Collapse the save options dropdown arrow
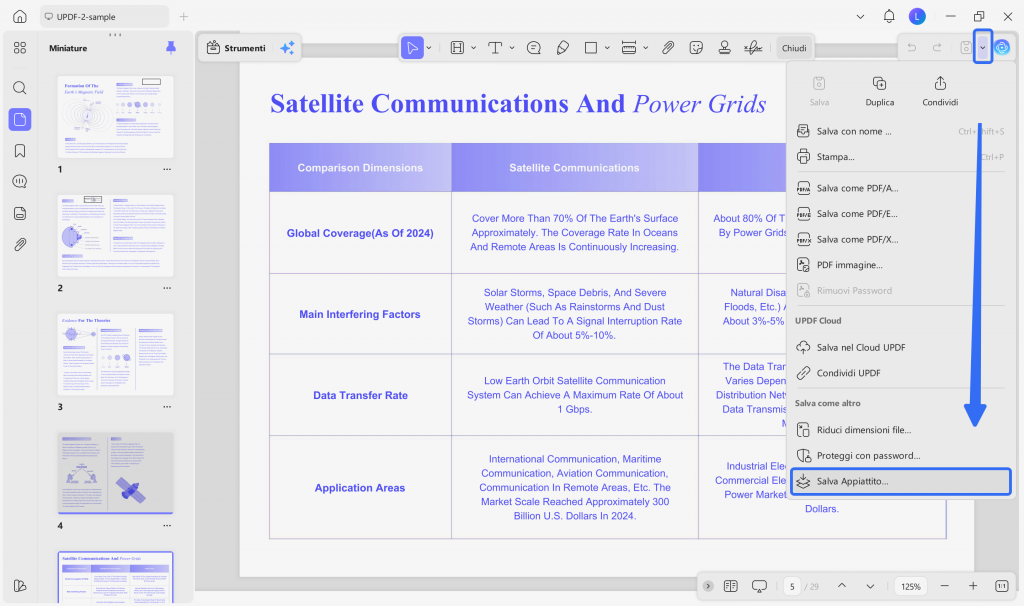 click(x=983, y=47)
